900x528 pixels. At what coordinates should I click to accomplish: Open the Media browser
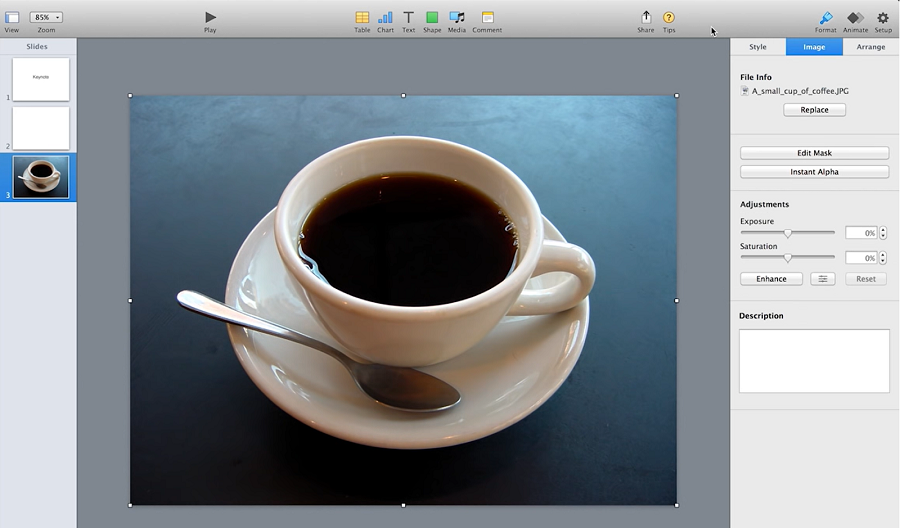point(457,18)
